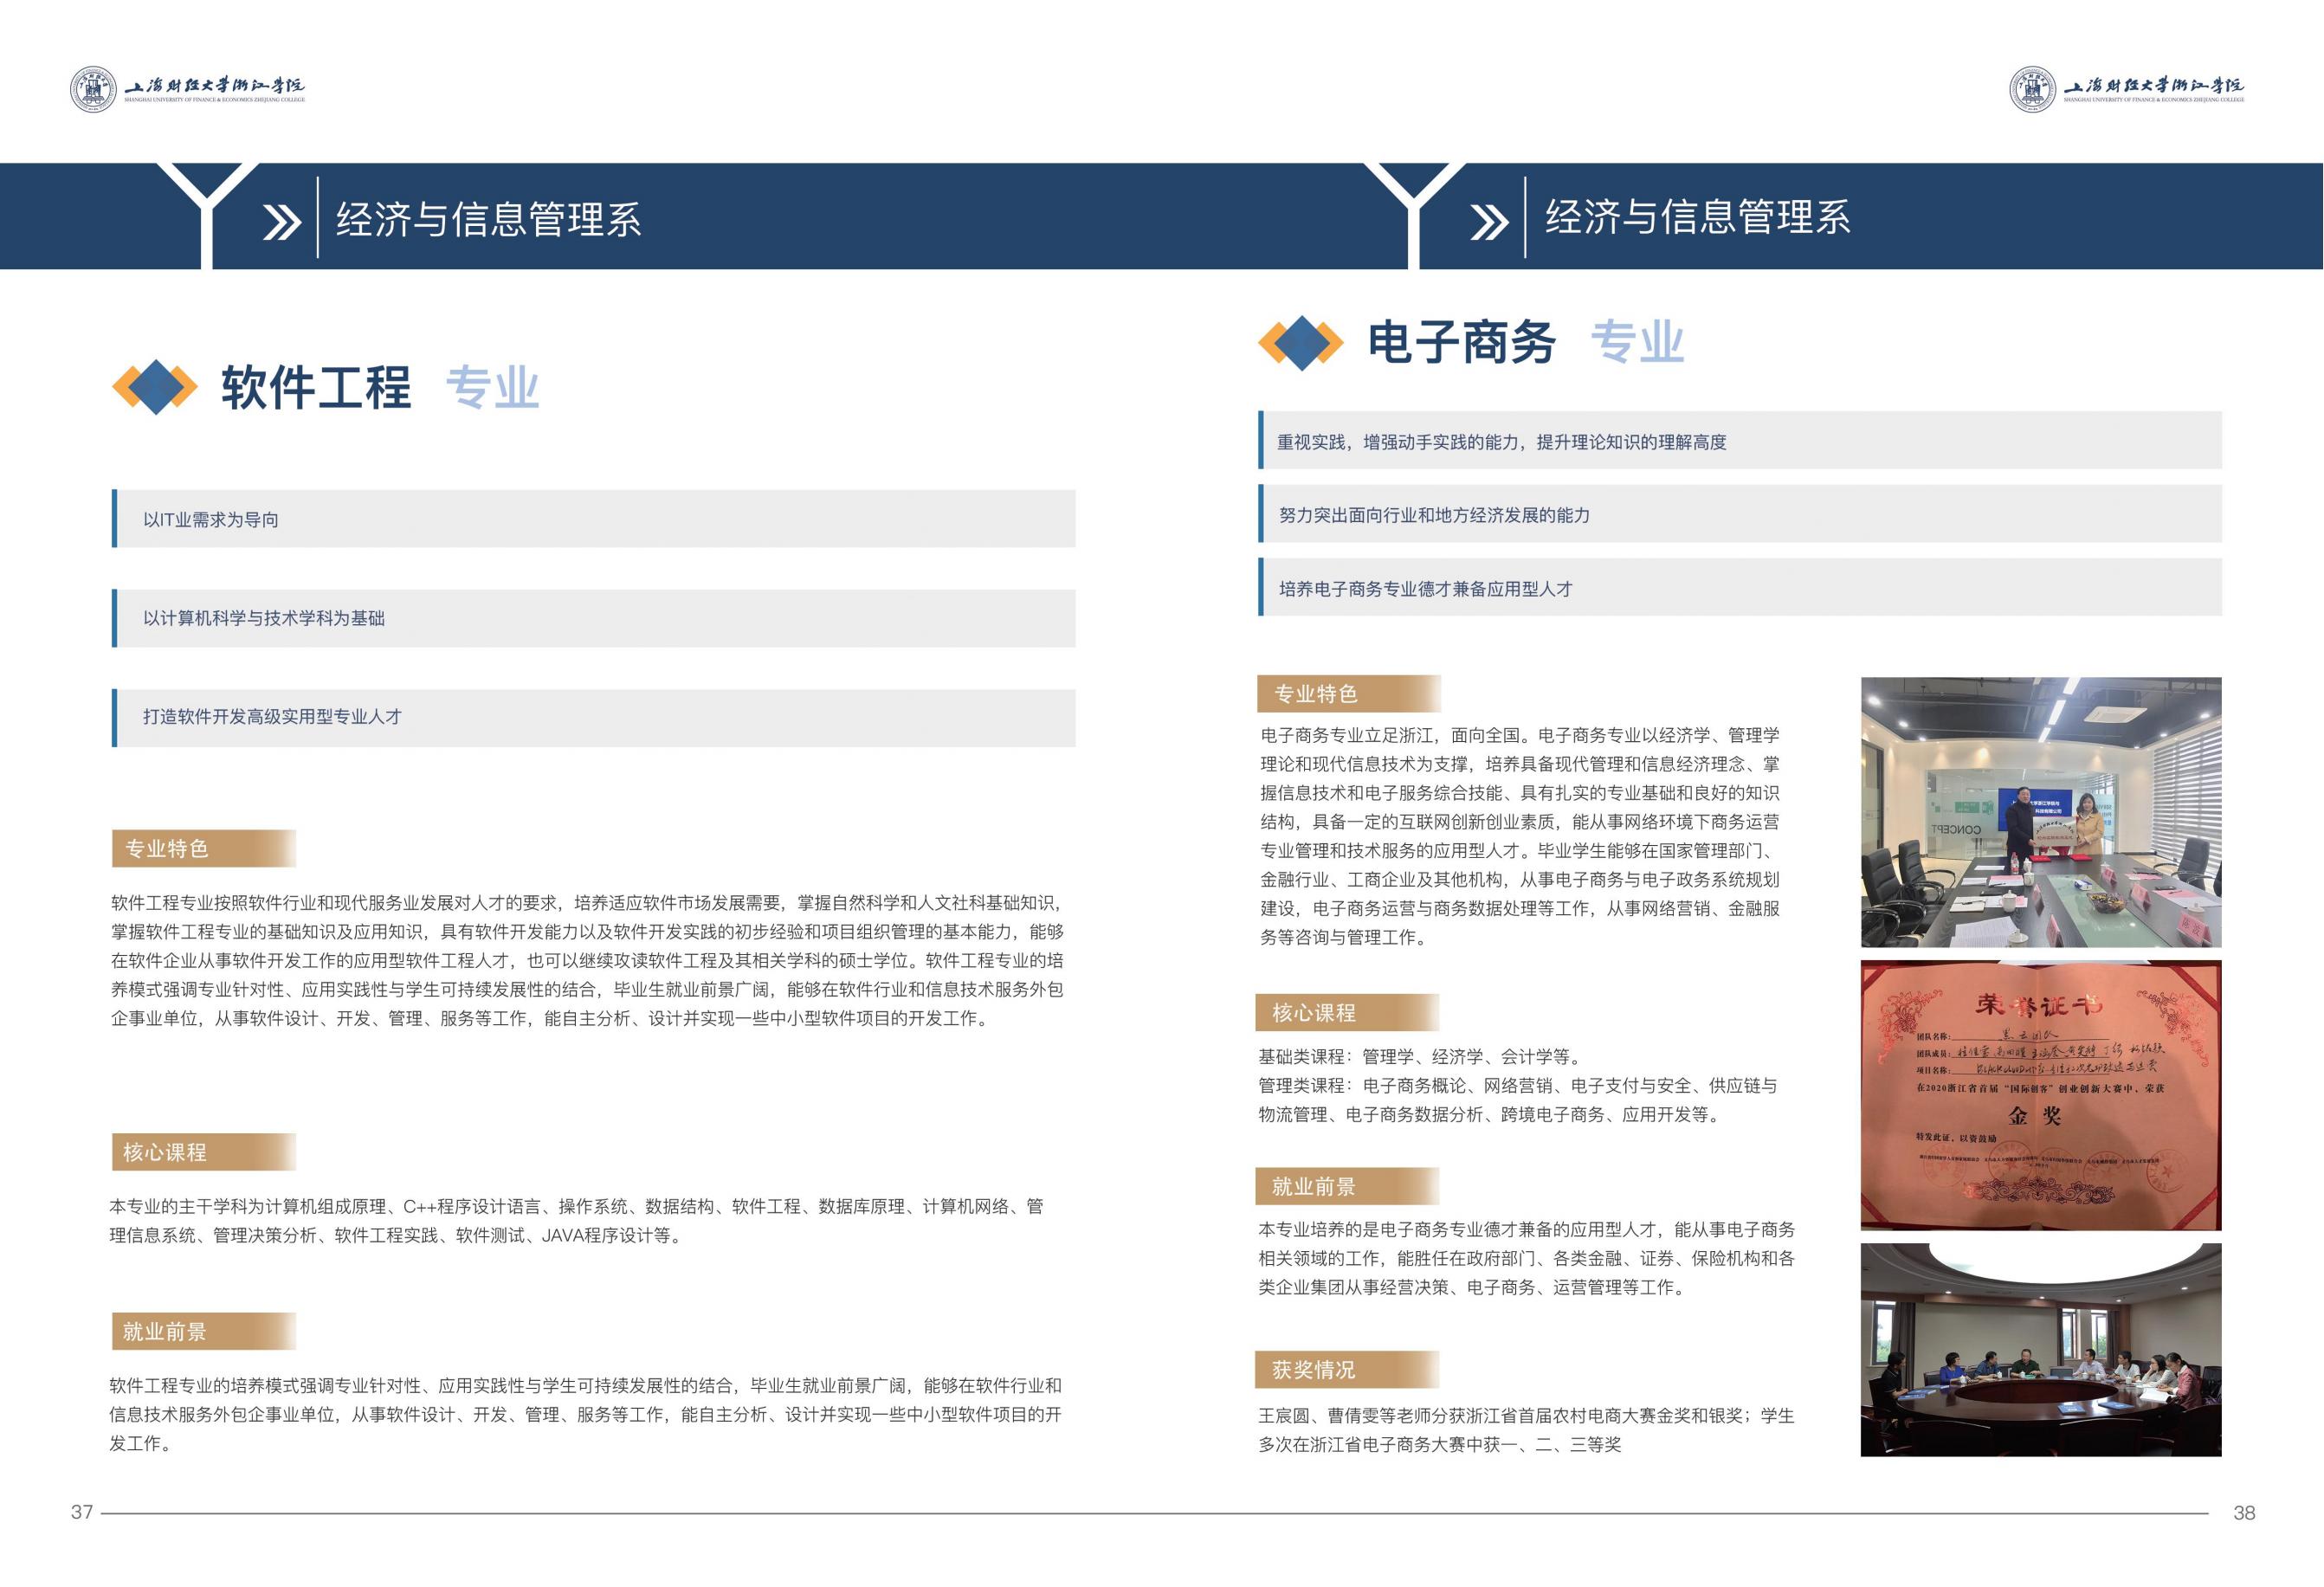Image resolution: width=2324 pixels, height=1587 pixels.
Task: Click the 经济与信息管理系 title on left banner
Action: click(488, 220)
